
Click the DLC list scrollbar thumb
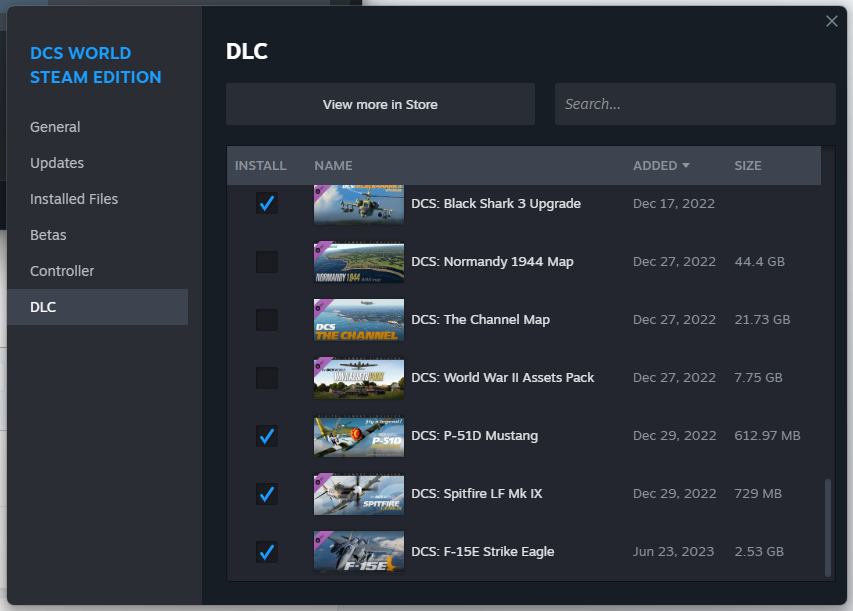[x=828, y=527]
